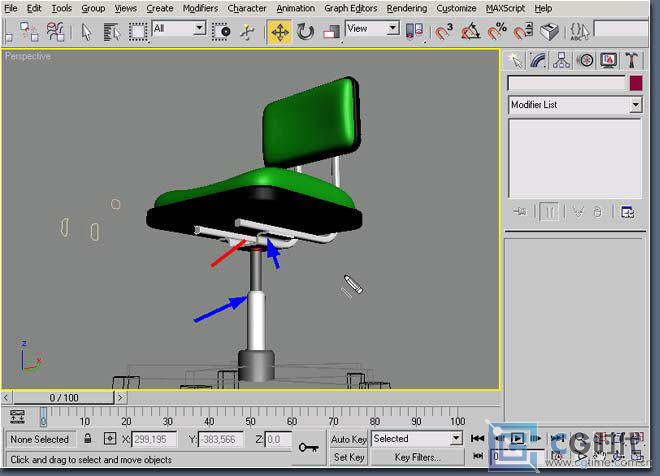
Task: Open the Animation menu
Action: coord(295,8)
